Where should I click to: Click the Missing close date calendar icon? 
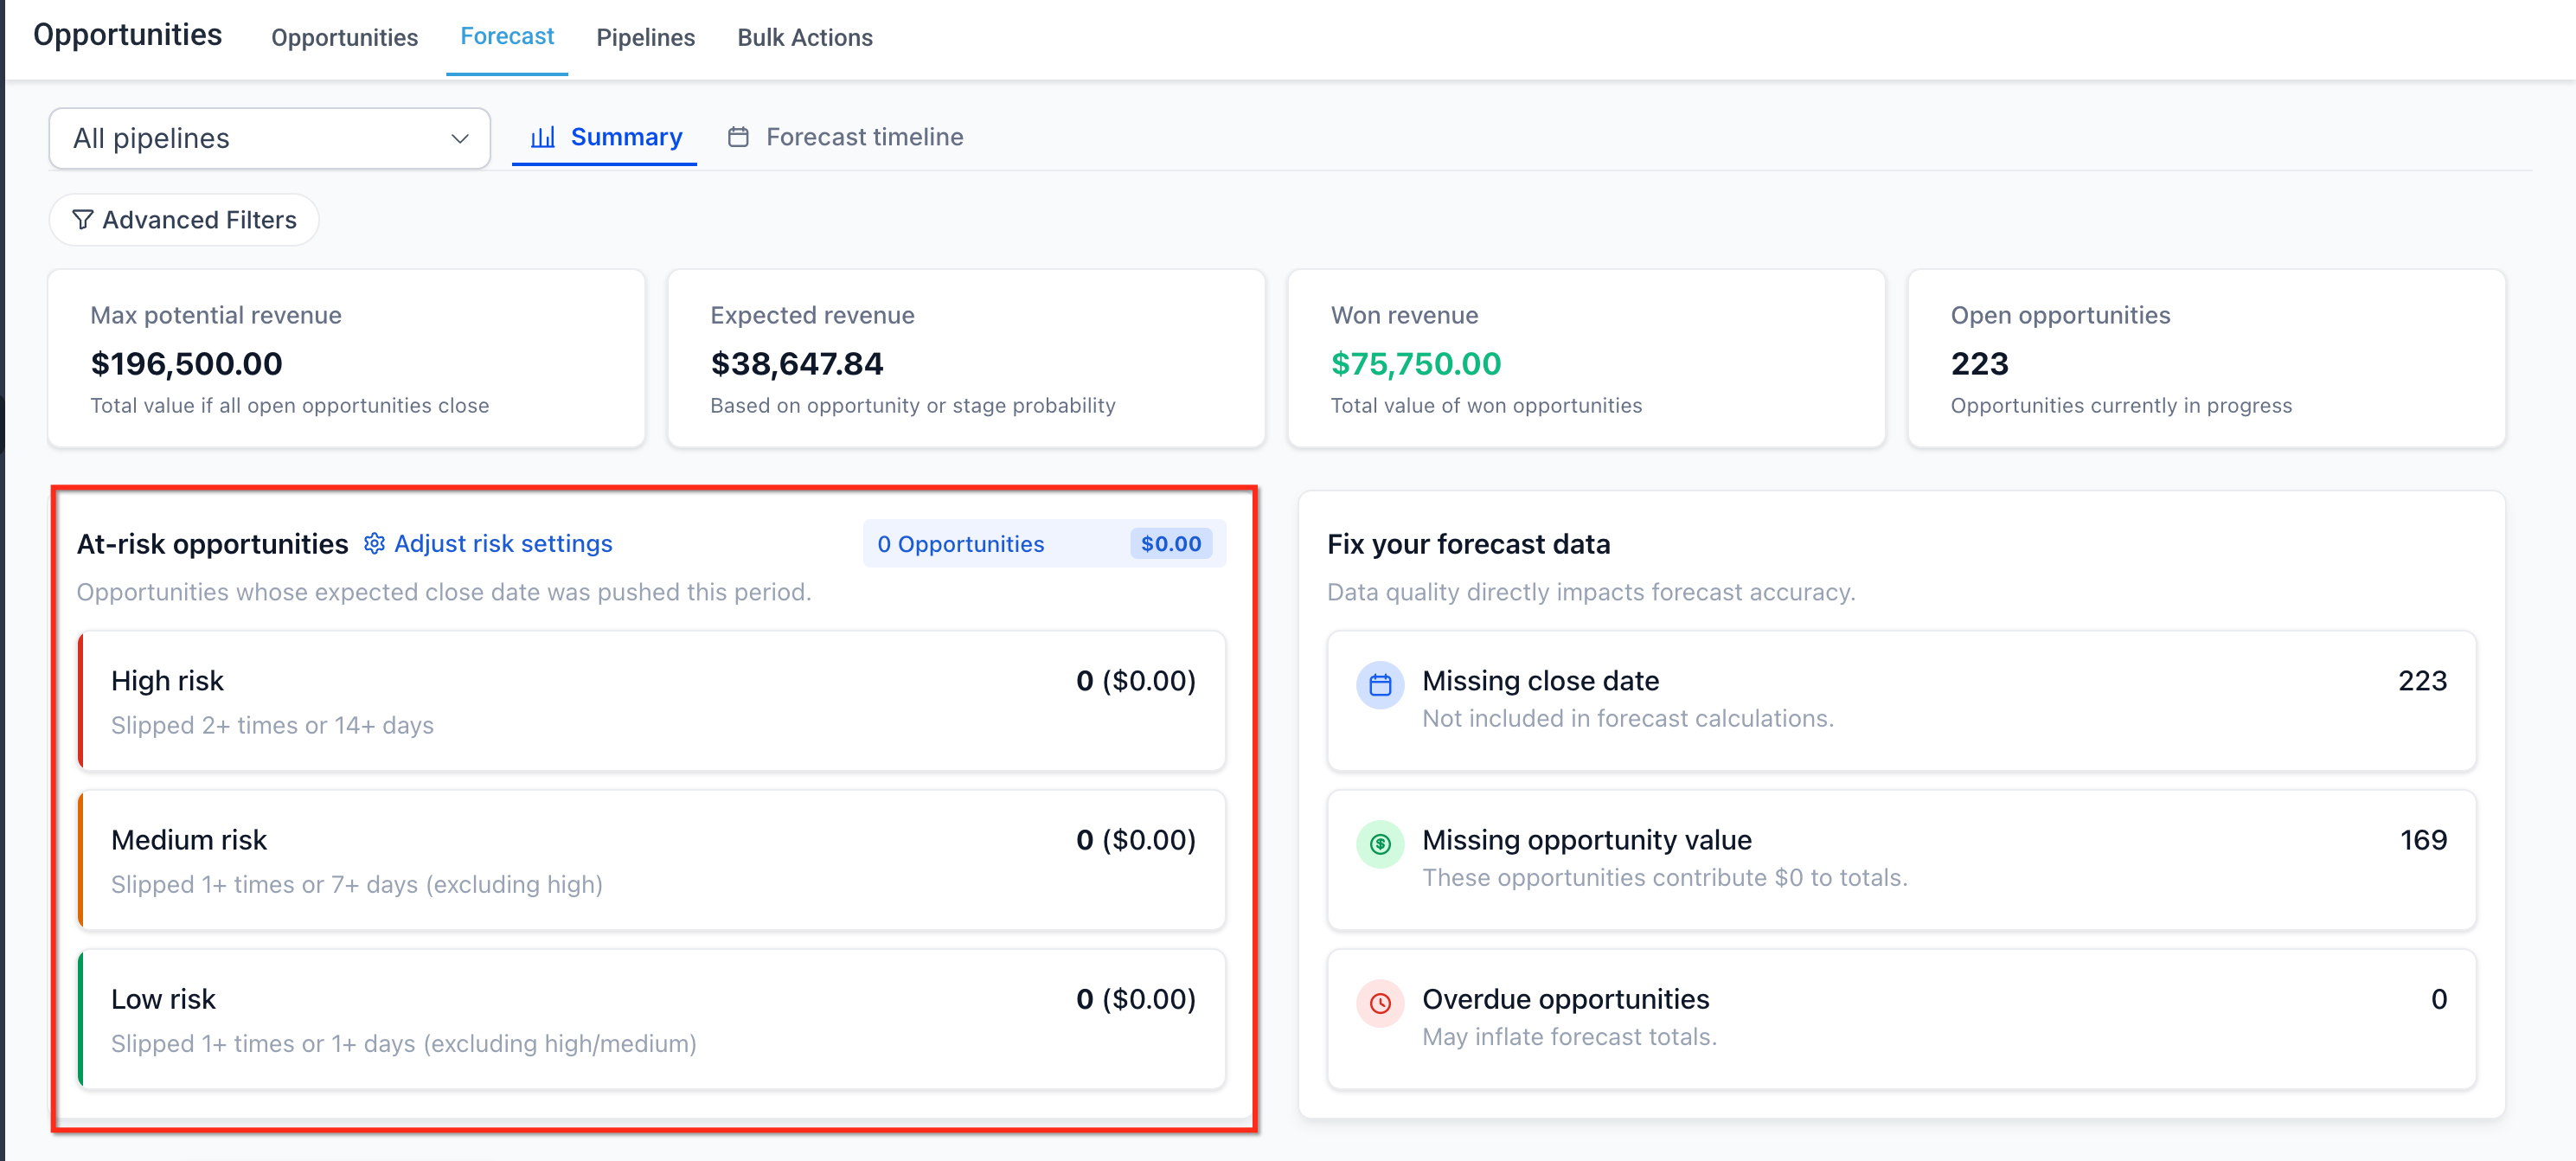1380,685
